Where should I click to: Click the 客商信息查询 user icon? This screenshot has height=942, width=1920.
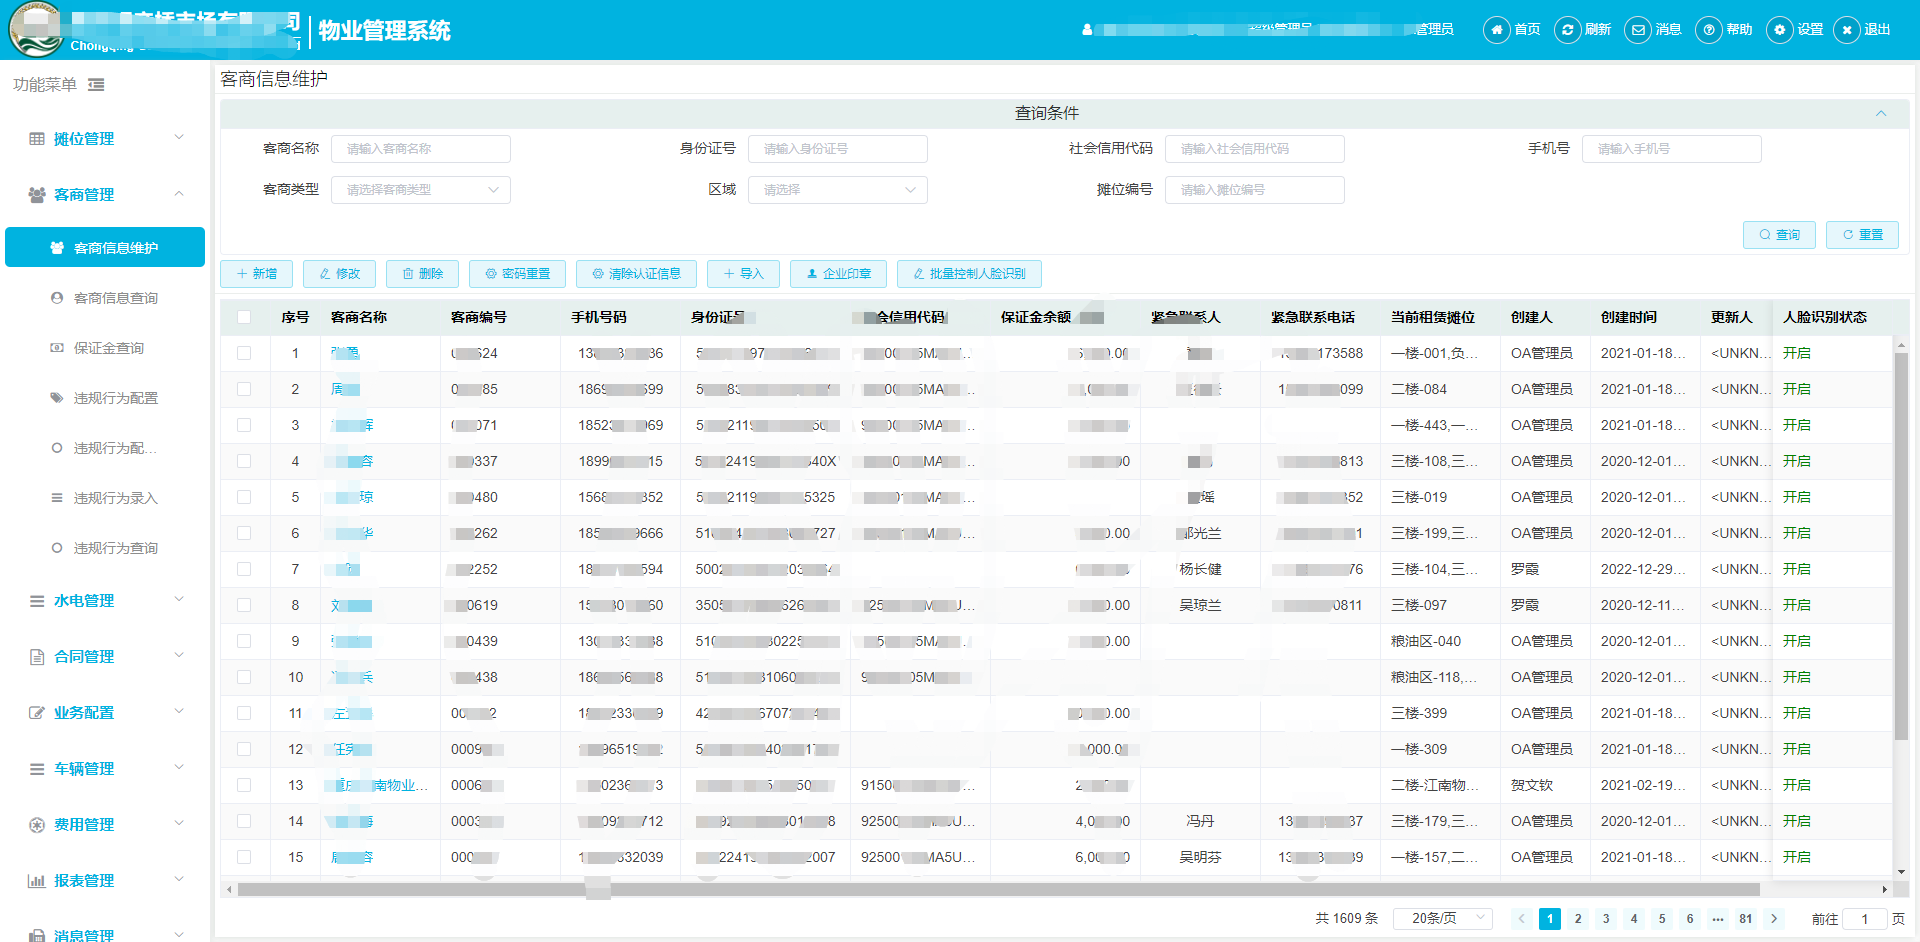pyautogui.click(x=57, y=298)
